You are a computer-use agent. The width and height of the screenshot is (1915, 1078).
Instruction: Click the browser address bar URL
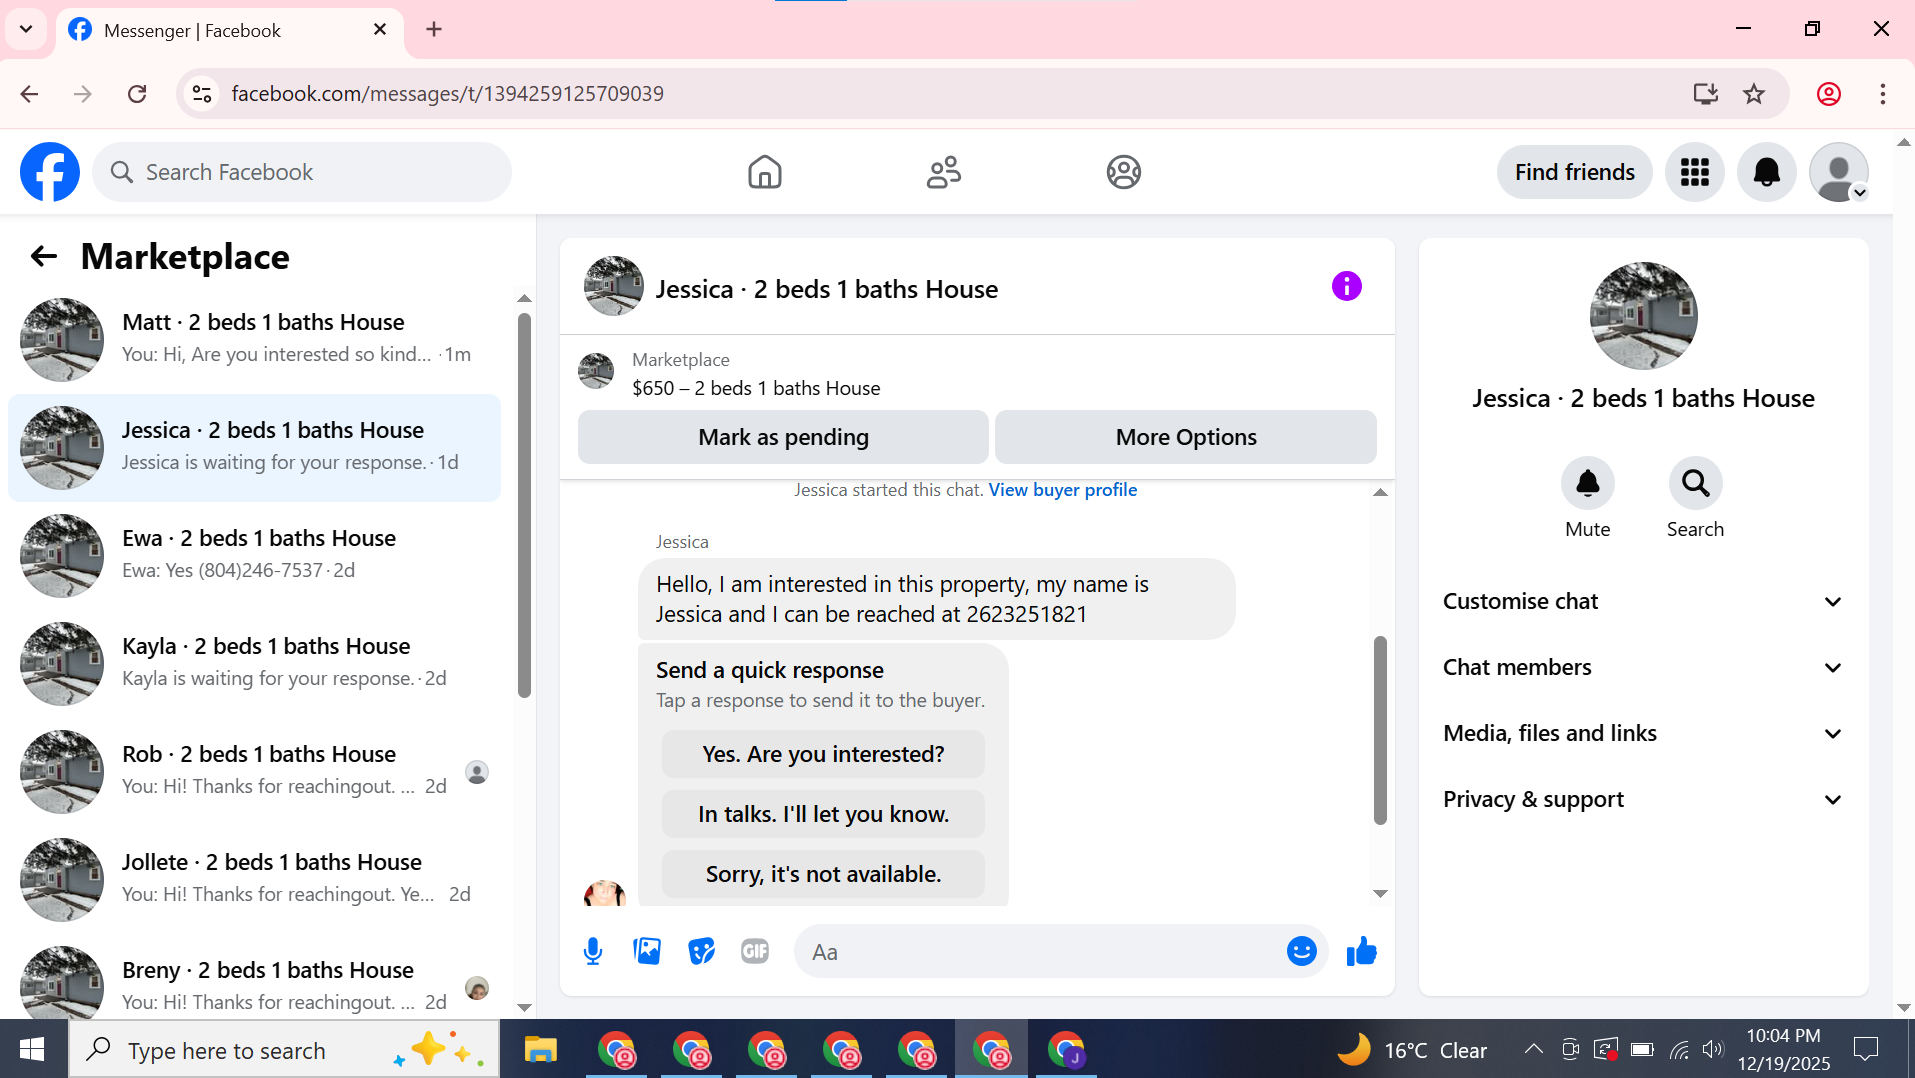coord(448,94)
